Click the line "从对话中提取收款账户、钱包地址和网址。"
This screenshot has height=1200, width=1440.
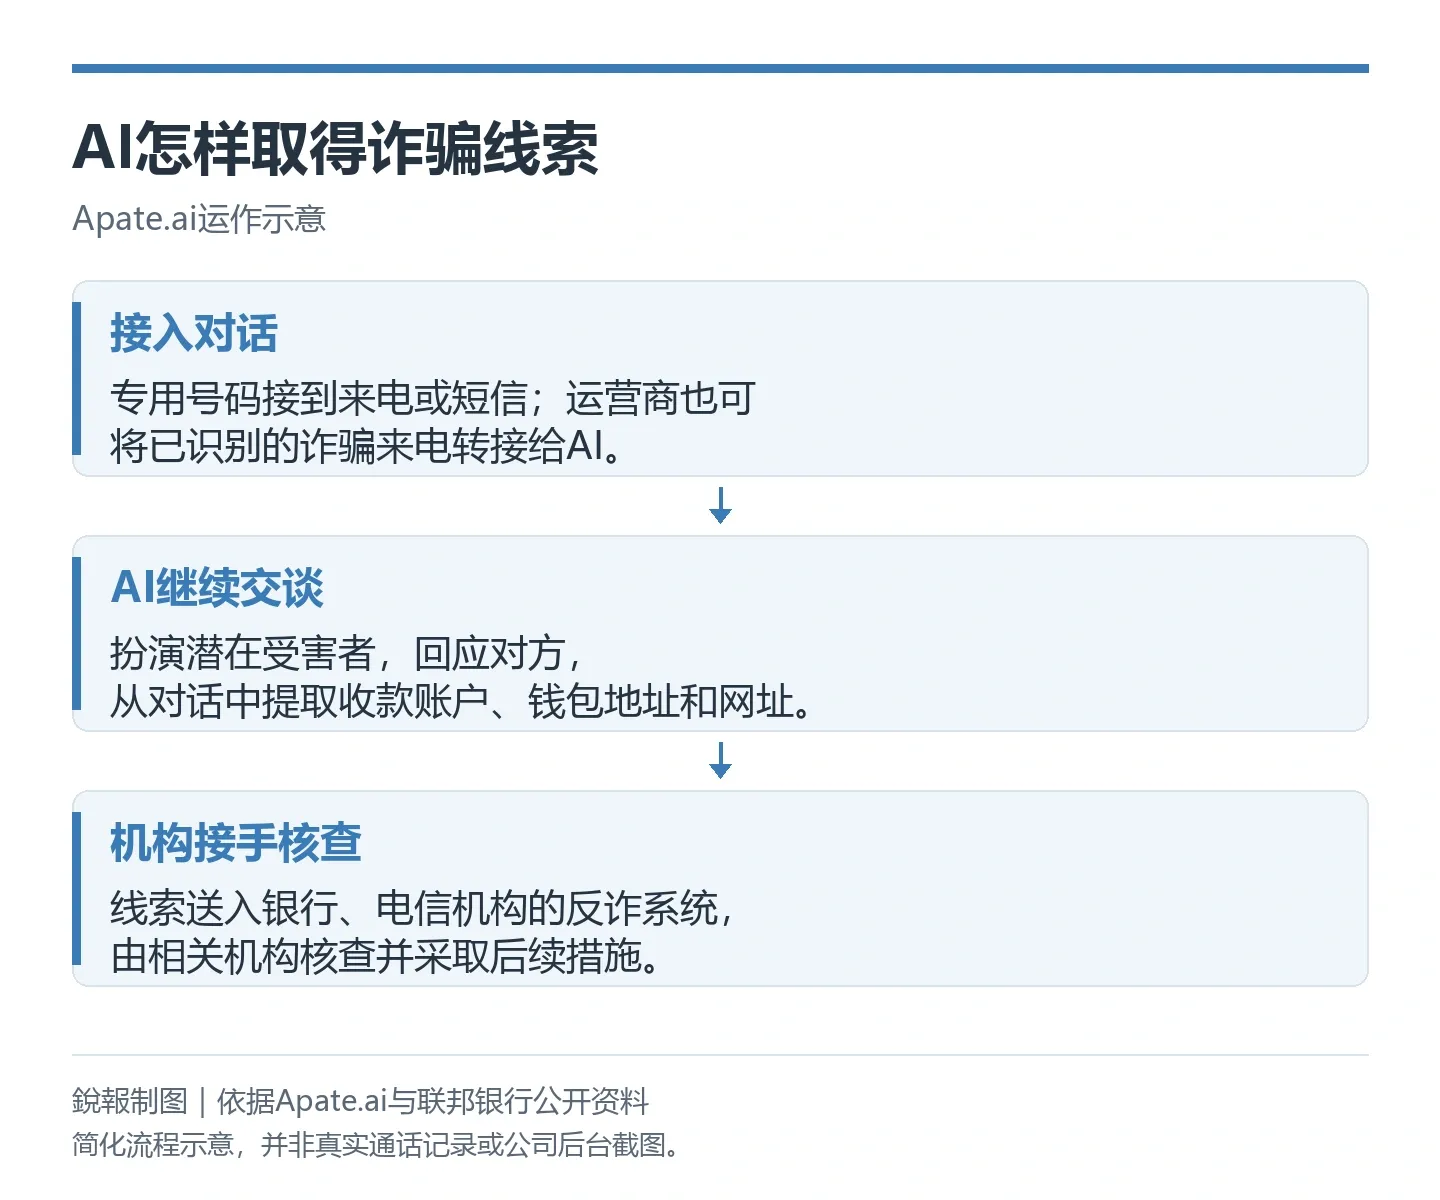click(461, 701)
